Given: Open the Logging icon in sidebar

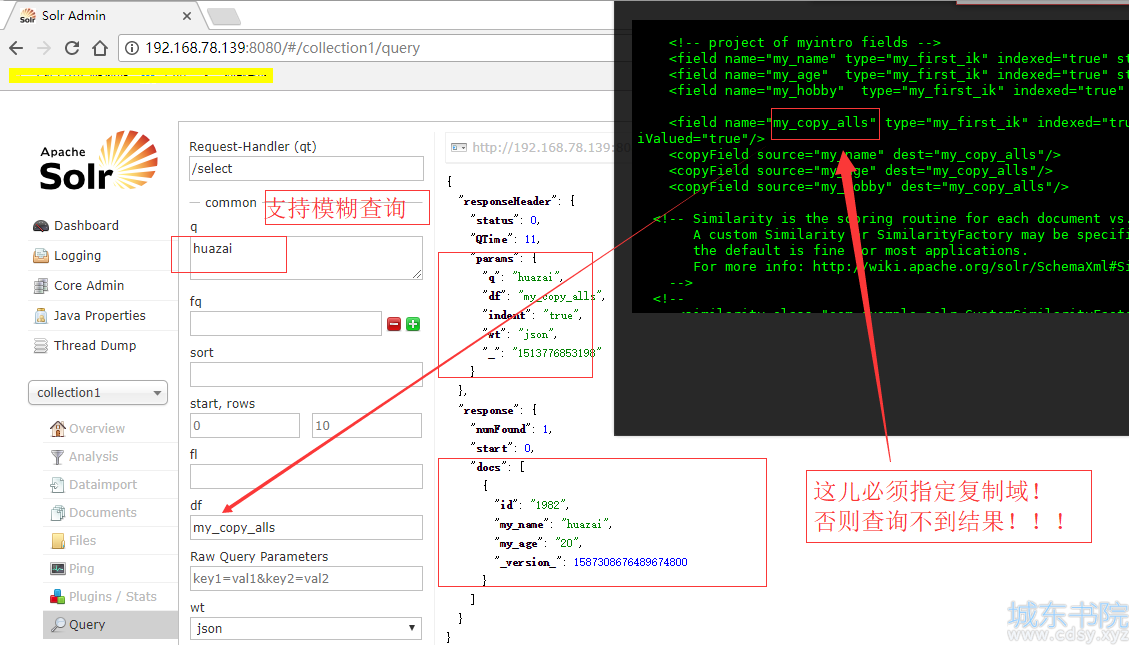Looking at the screenshot, I should click(41, 256).
